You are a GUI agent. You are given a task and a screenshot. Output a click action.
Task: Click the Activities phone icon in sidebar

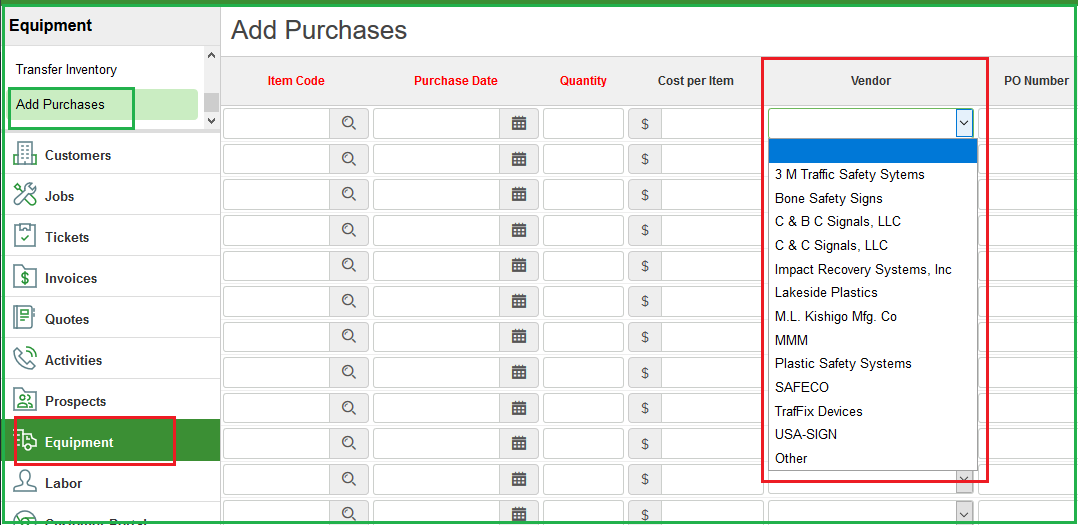click(25, 360)
